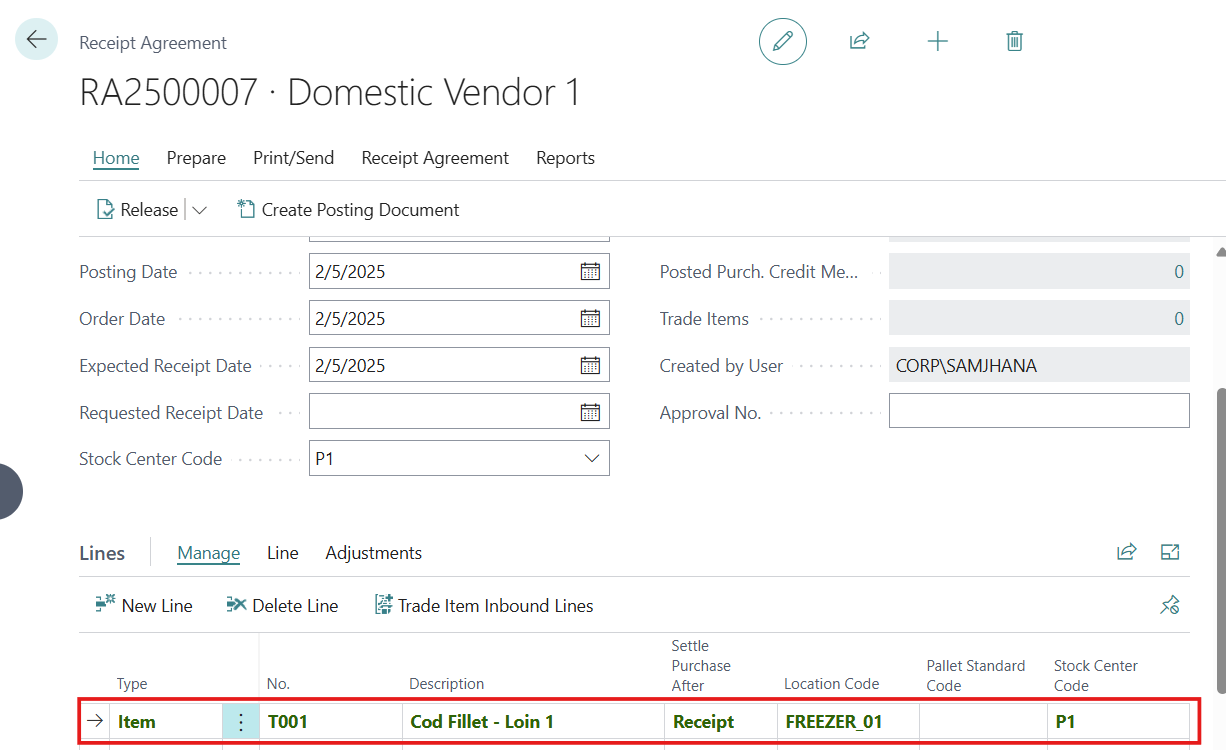Open the Order Date calendar picker
Image resolution: width=1226 pixels, height=750 pixels.
[x=590, y=319]
